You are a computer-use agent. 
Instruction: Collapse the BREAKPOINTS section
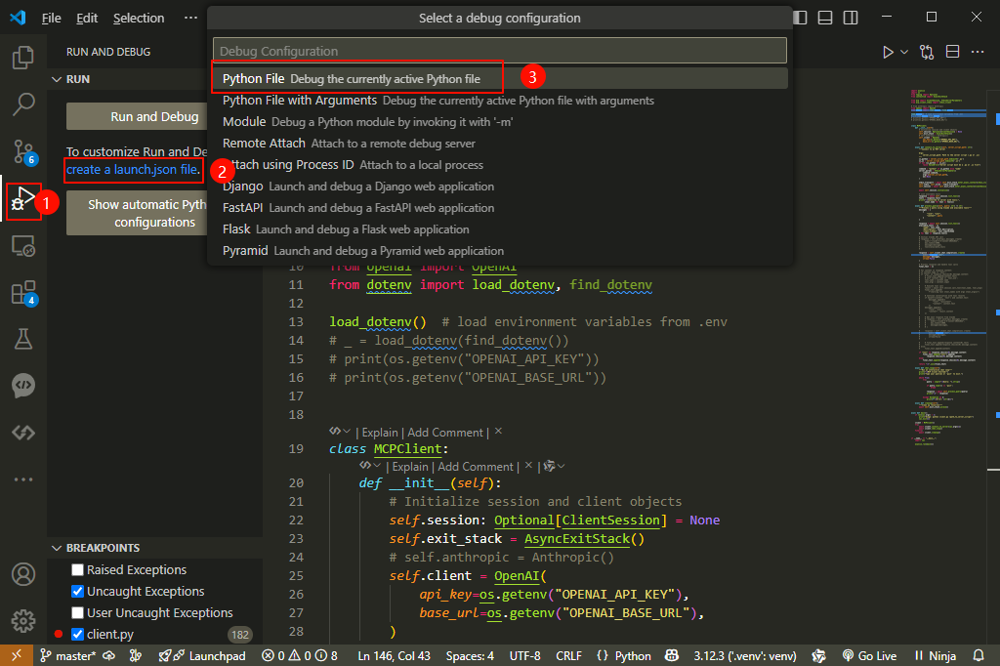pos(56,548)
